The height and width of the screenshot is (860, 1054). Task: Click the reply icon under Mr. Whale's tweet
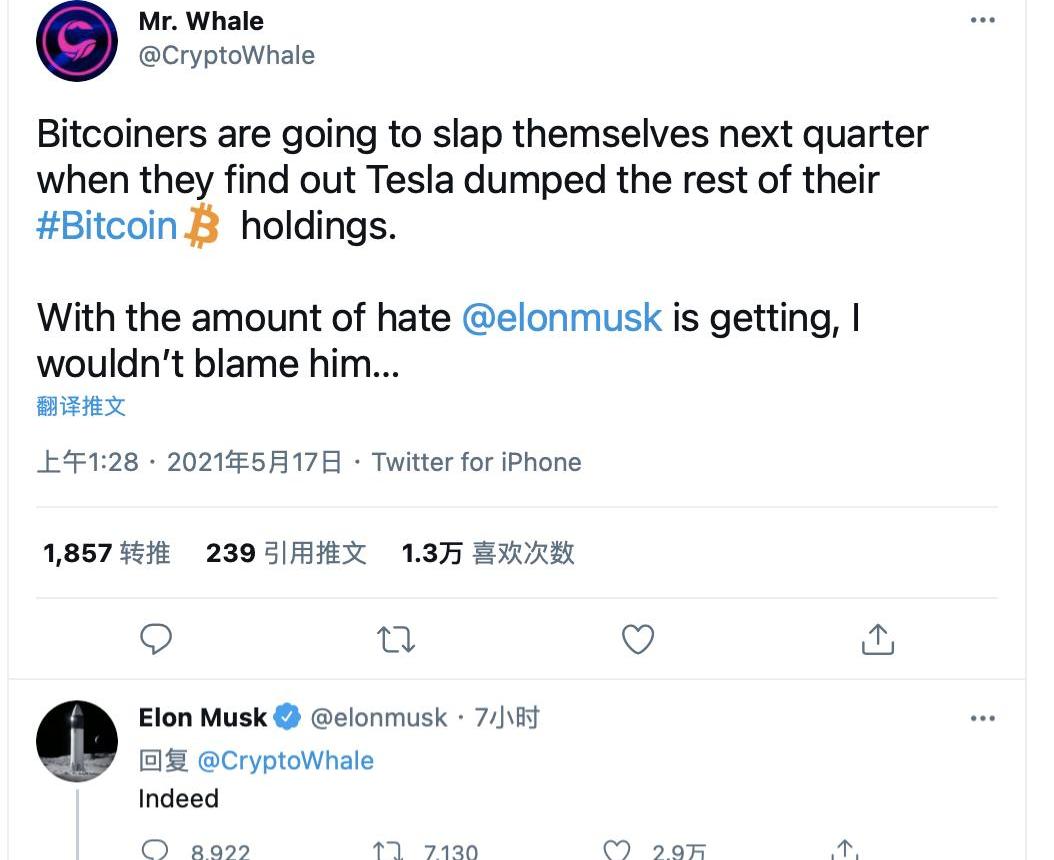click(x=156, y=639)
